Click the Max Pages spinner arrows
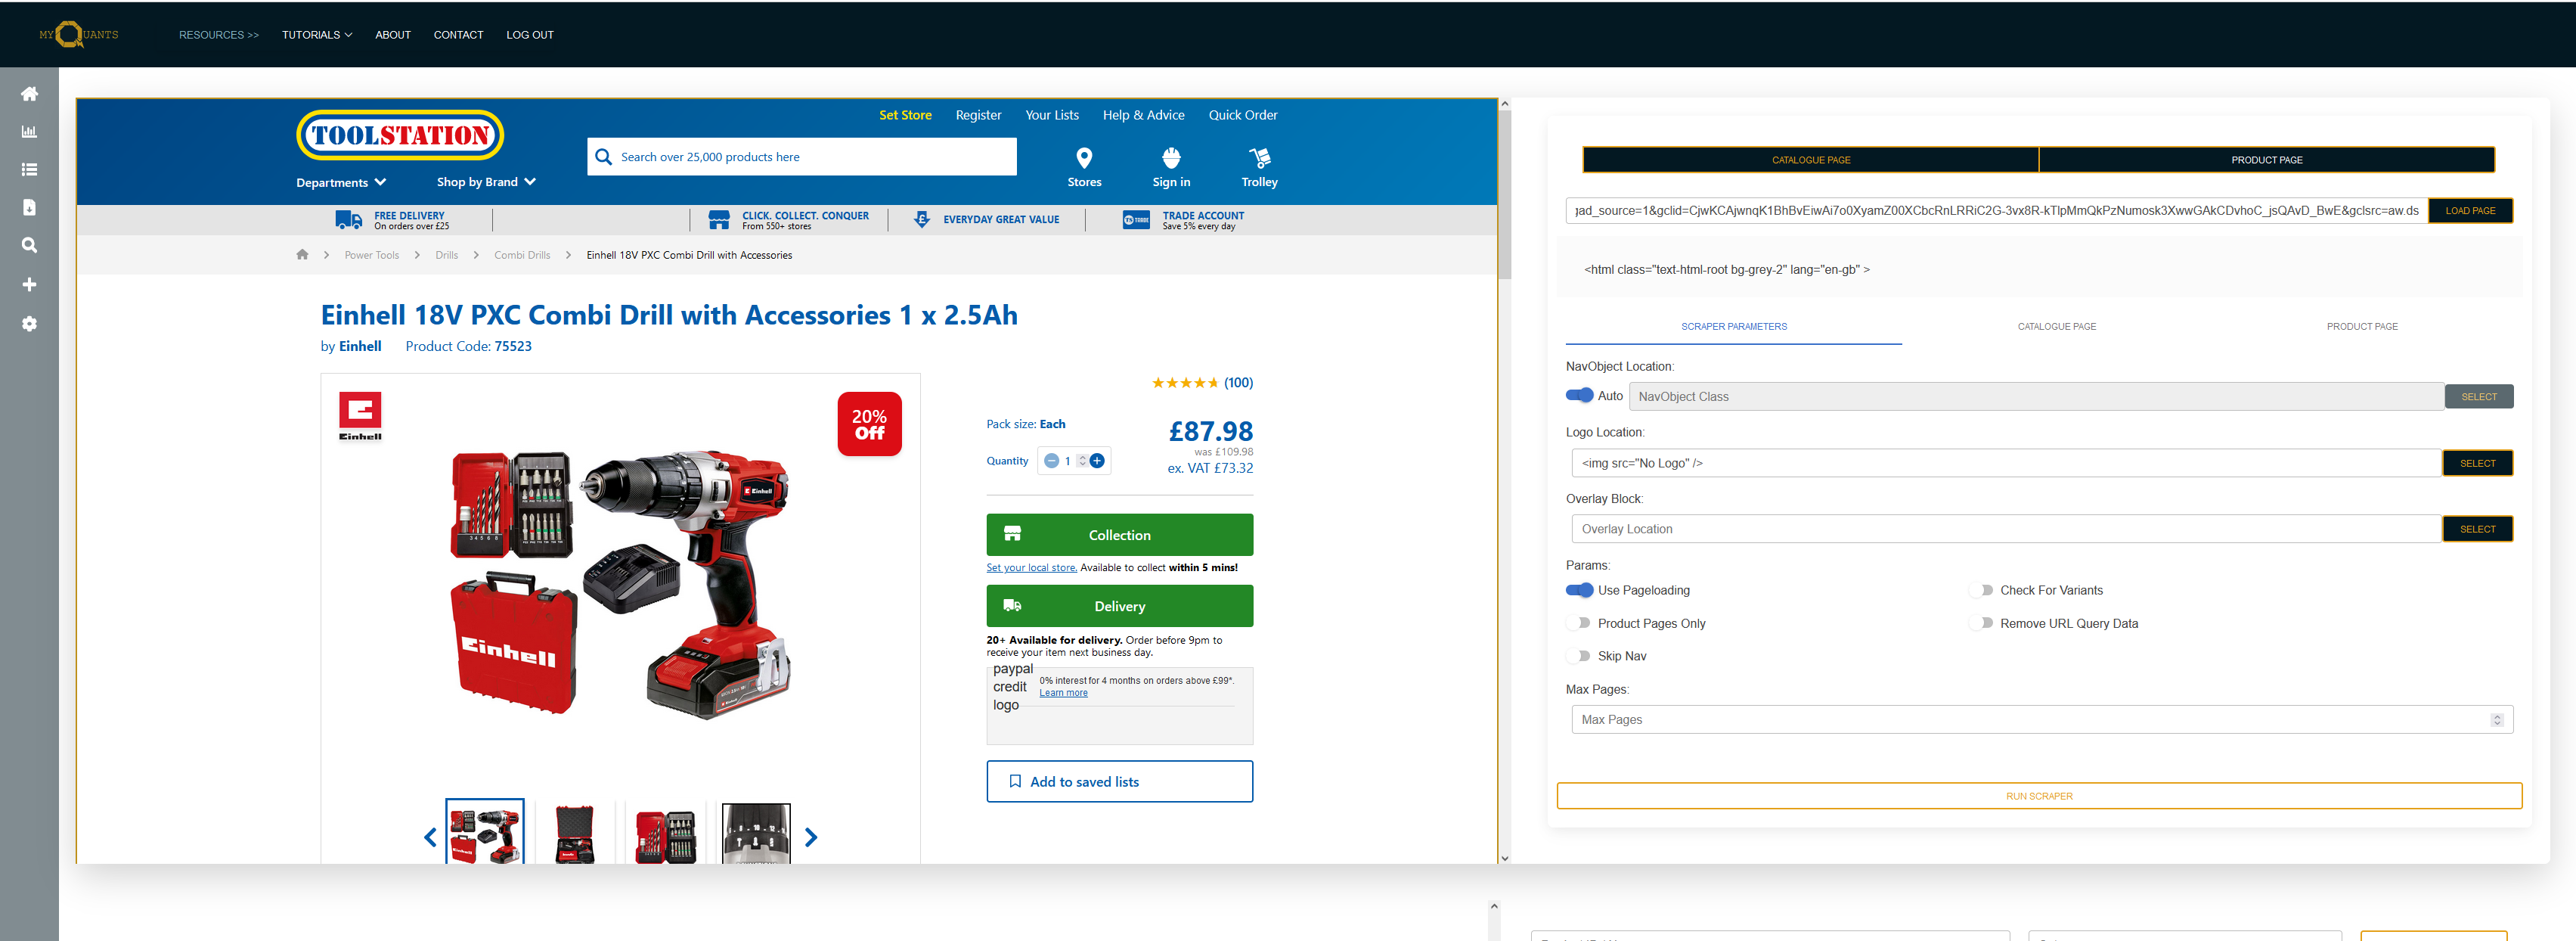 pyautogui.click(x=2496, y=720)
